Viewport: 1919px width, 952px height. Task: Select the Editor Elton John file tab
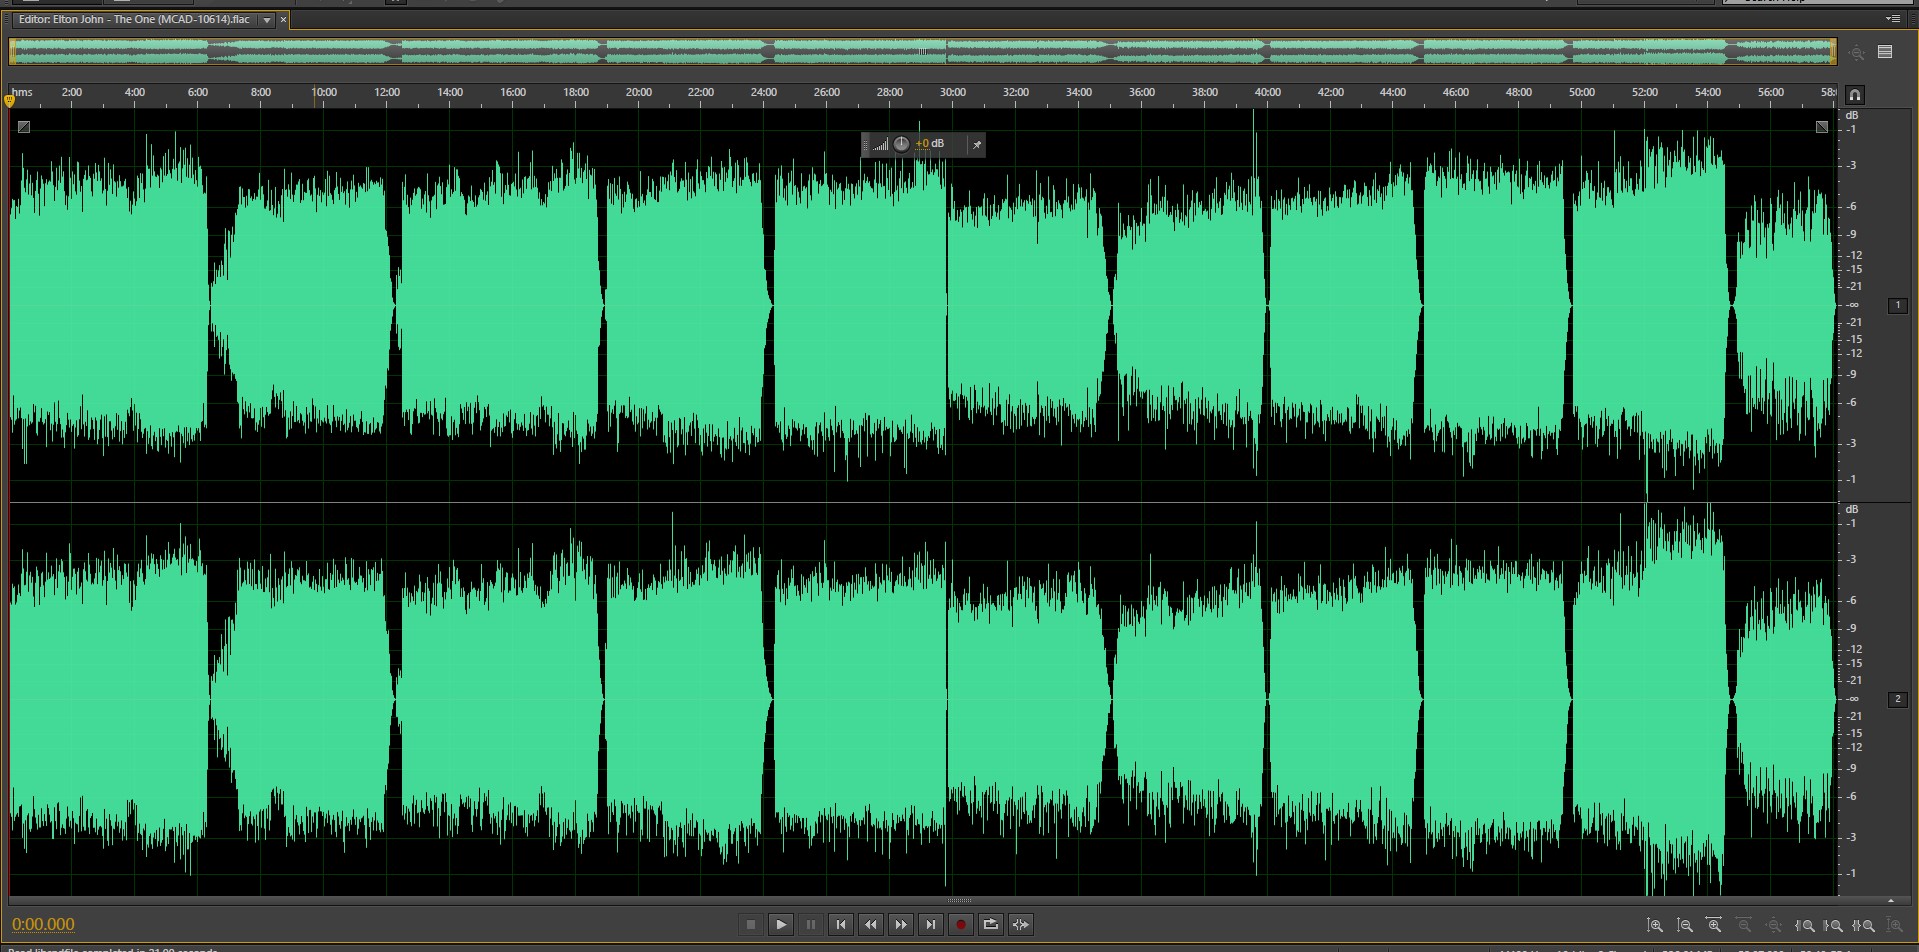[x=134, y=20]
